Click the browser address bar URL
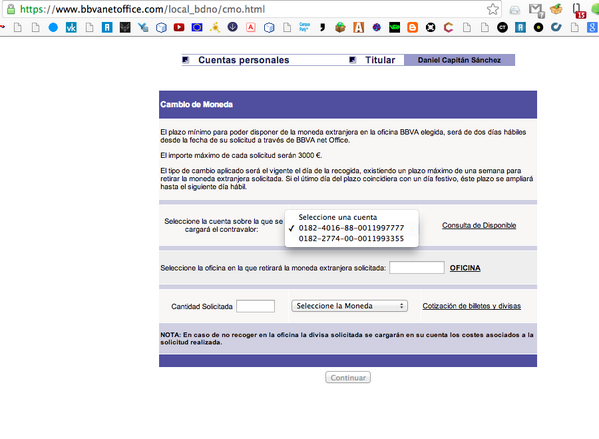 pos(142,9)
